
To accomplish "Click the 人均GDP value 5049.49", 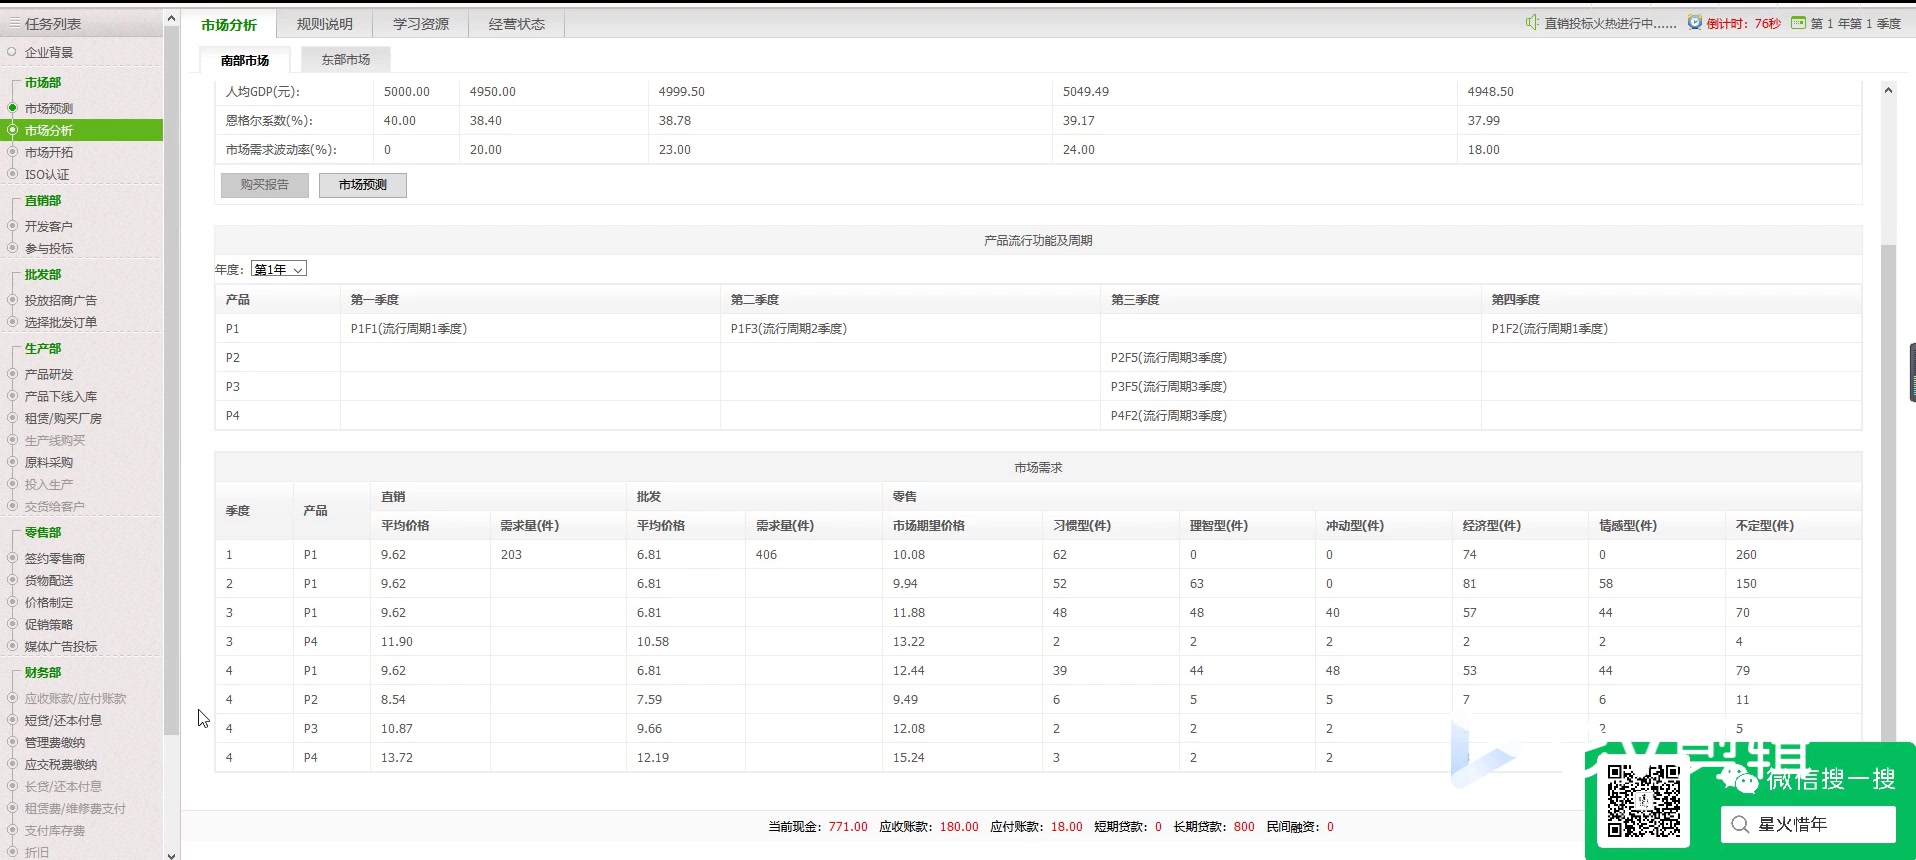I will coord(1086,91).
